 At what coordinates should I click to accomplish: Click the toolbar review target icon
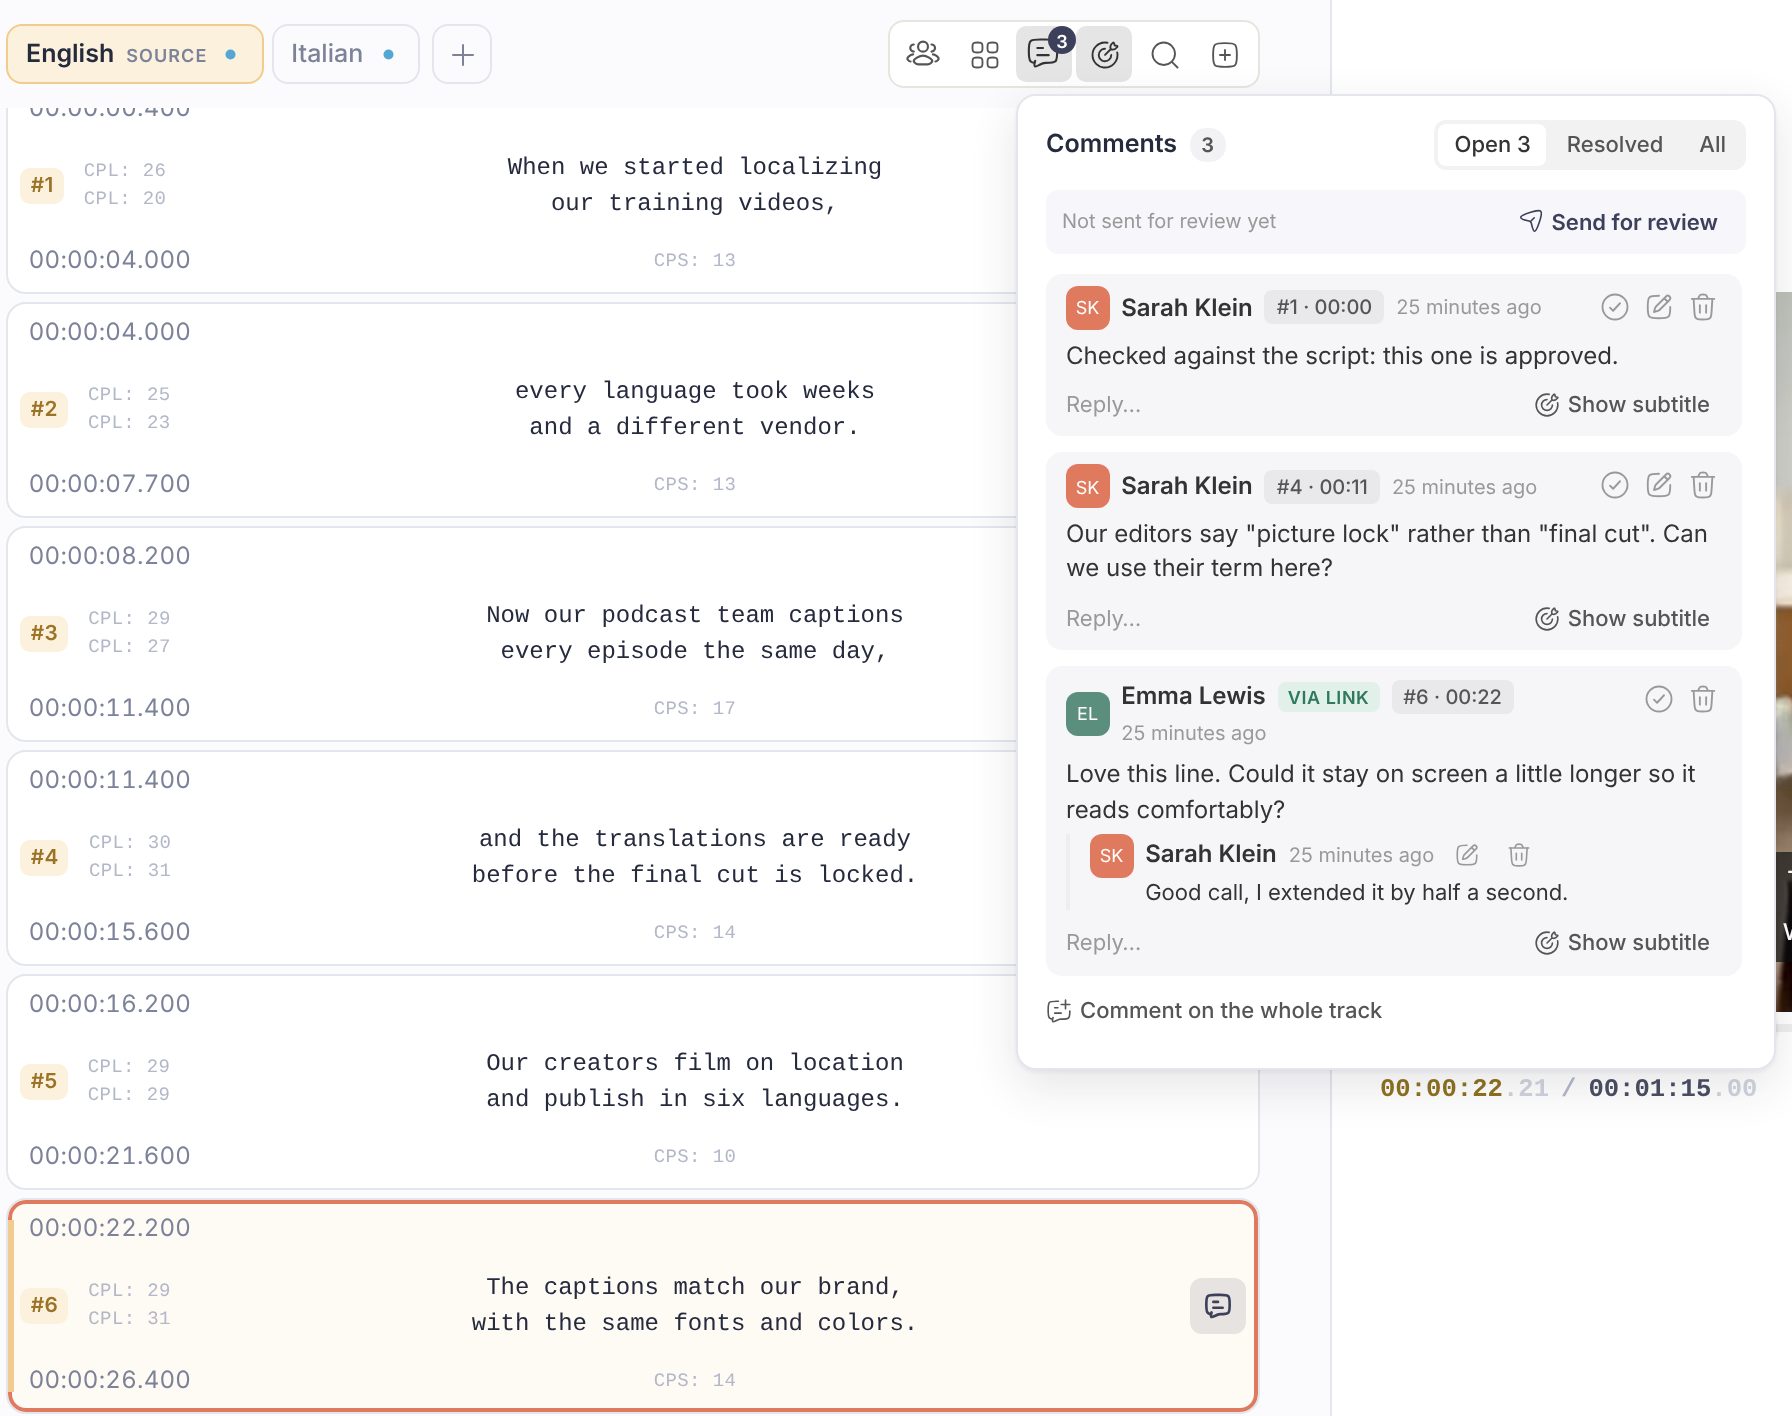click(x=1104, y=54)
